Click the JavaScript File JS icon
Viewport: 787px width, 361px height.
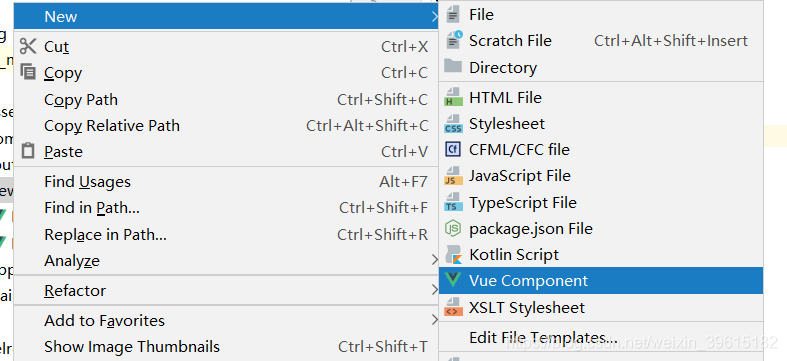(x=453, y=175)
